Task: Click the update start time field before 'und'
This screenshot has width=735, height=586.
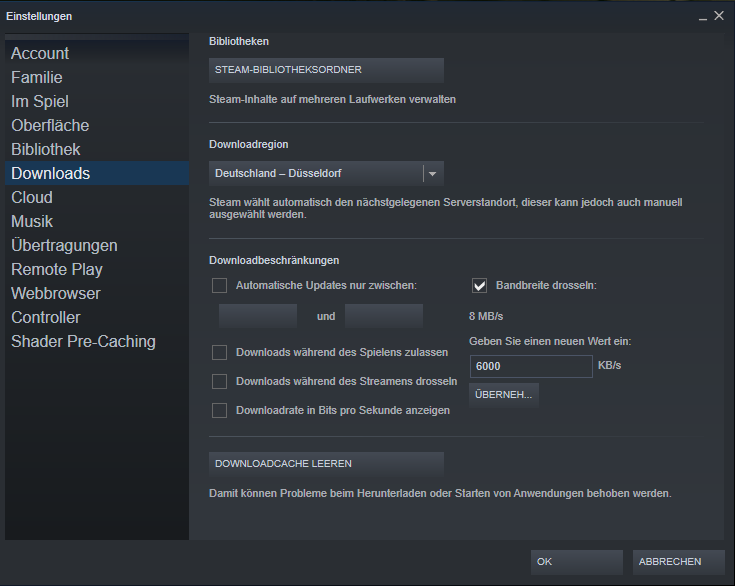Action: click(258, 316)
